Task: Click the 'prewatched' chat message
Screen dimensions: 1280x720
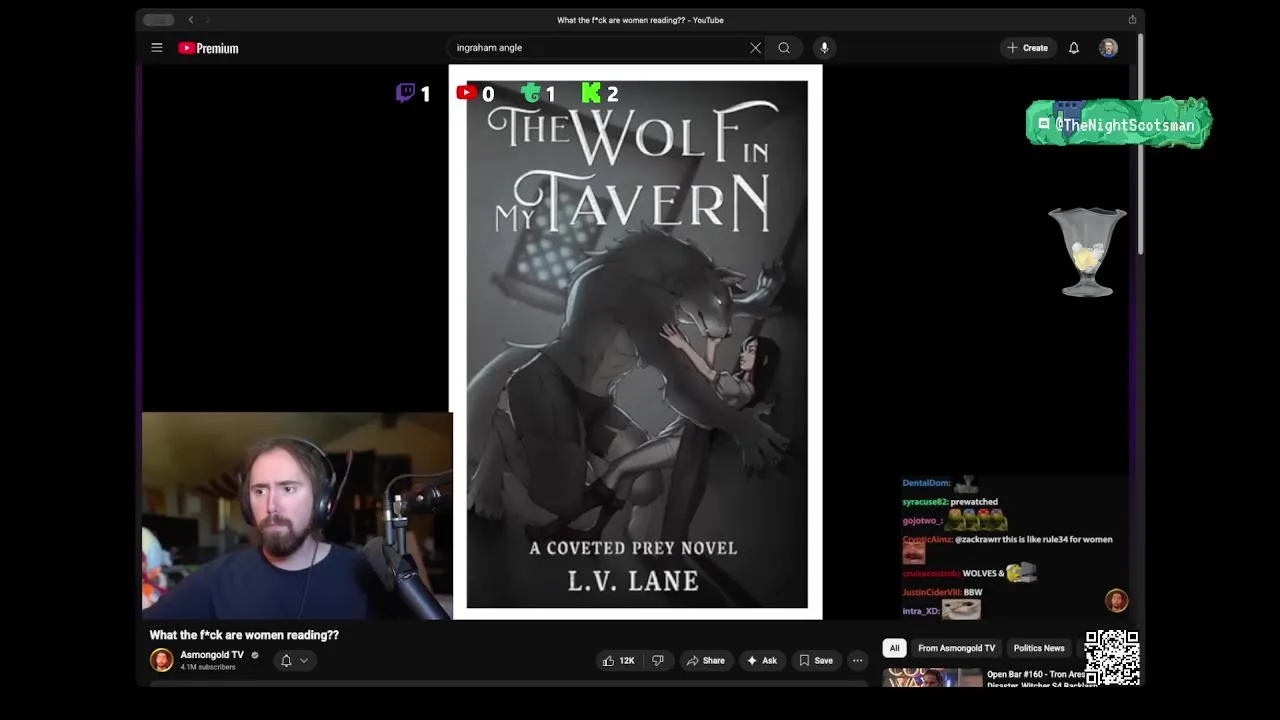Action: click(x=974, y=502)
